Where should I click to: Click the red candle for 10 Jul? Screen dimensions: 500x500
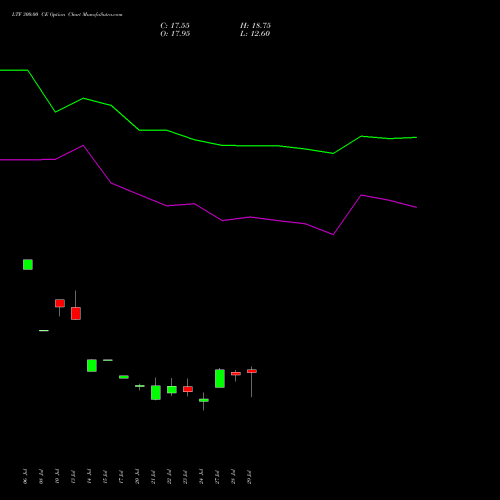(x=60, y=303)
